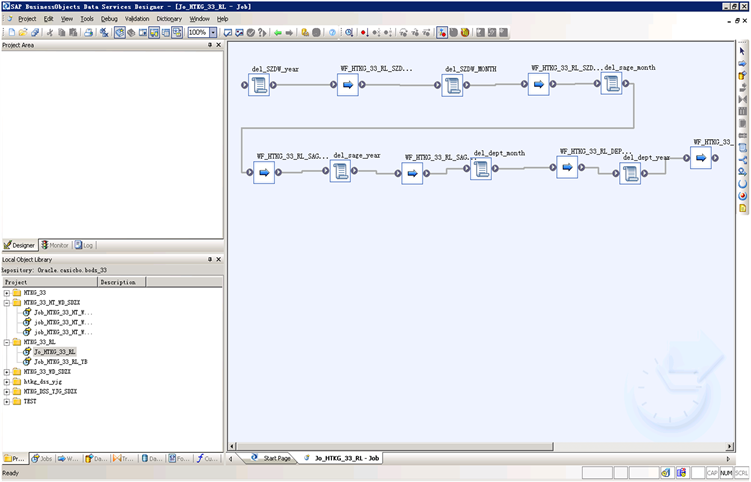This screenshot has width=751, height=482.
Task: Open the Jobs tab in object library
Action: pyautogui.click(x=41, y=458)
